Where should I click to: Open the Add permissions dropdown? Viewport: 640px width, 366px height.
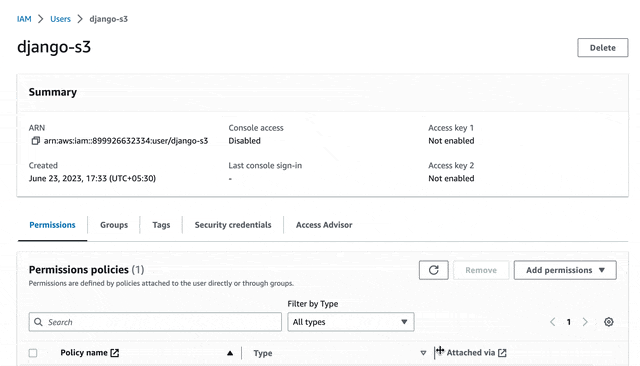565,270
